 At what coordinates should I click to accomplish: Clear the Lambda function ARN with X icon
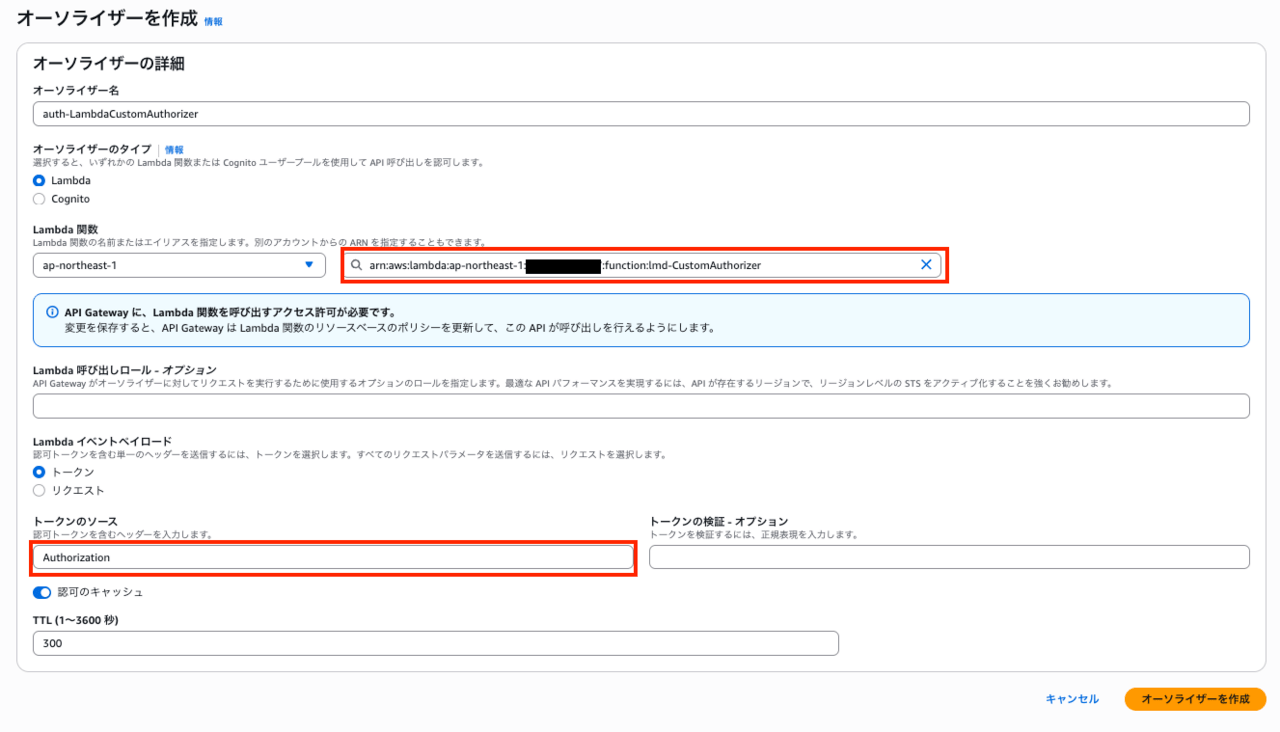pos(925,265)
